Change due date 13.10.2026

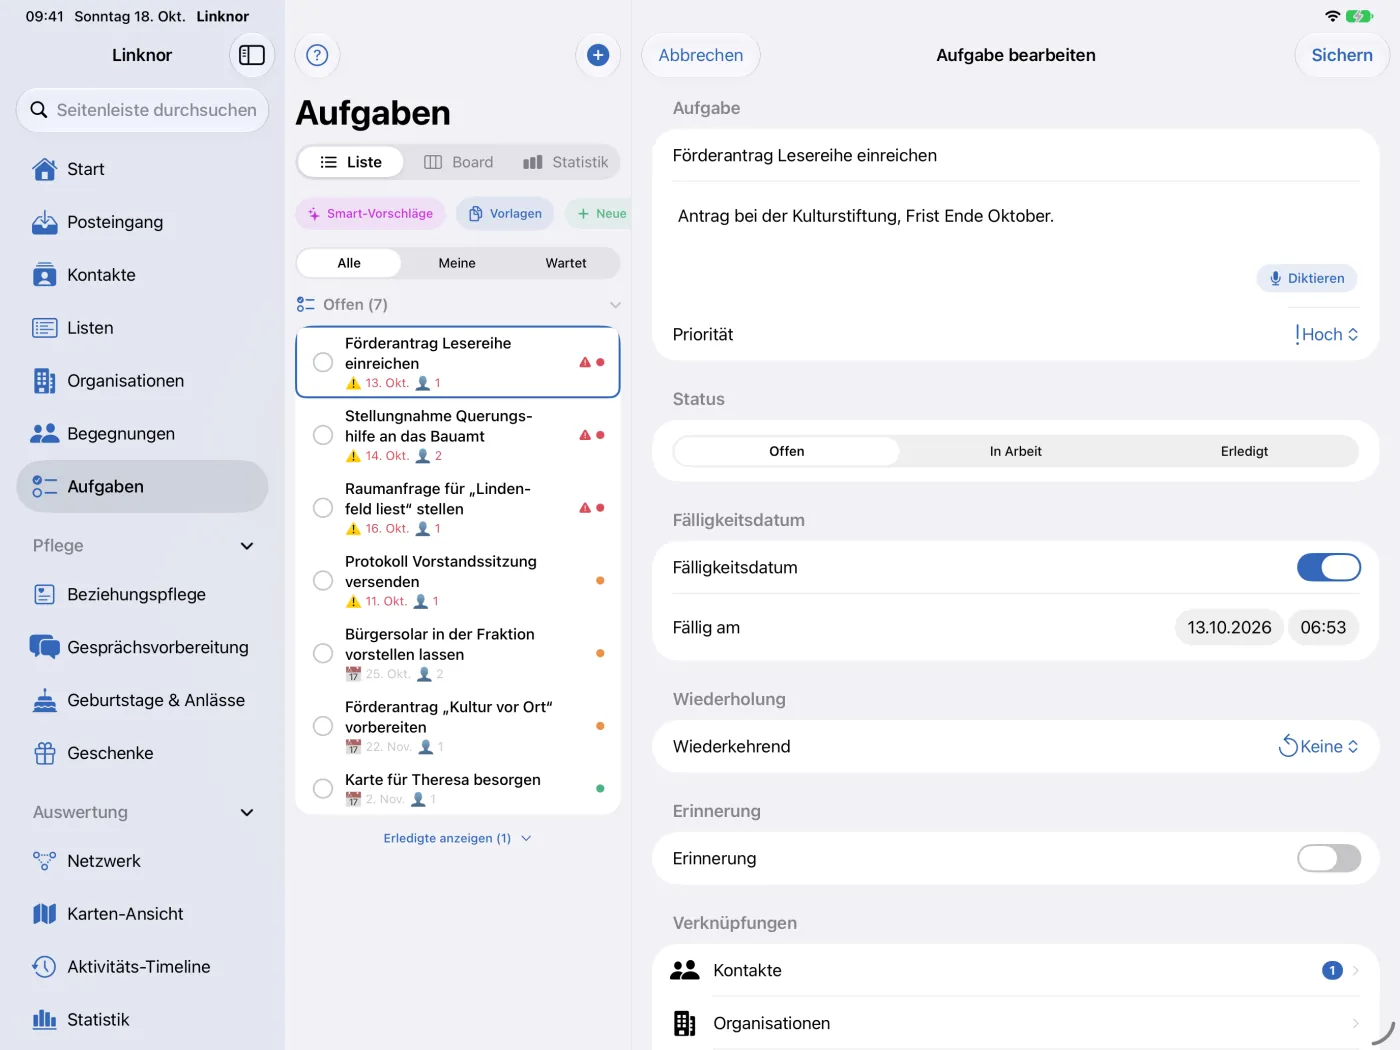pos(1229,627)
